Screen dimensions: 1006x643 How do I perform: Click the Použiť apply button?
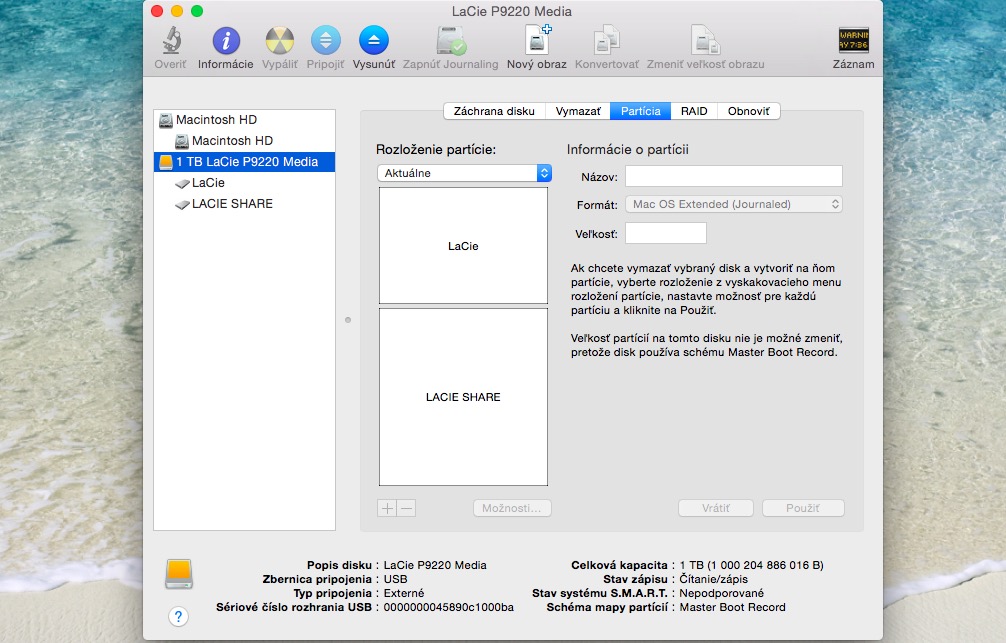point(803,508)
